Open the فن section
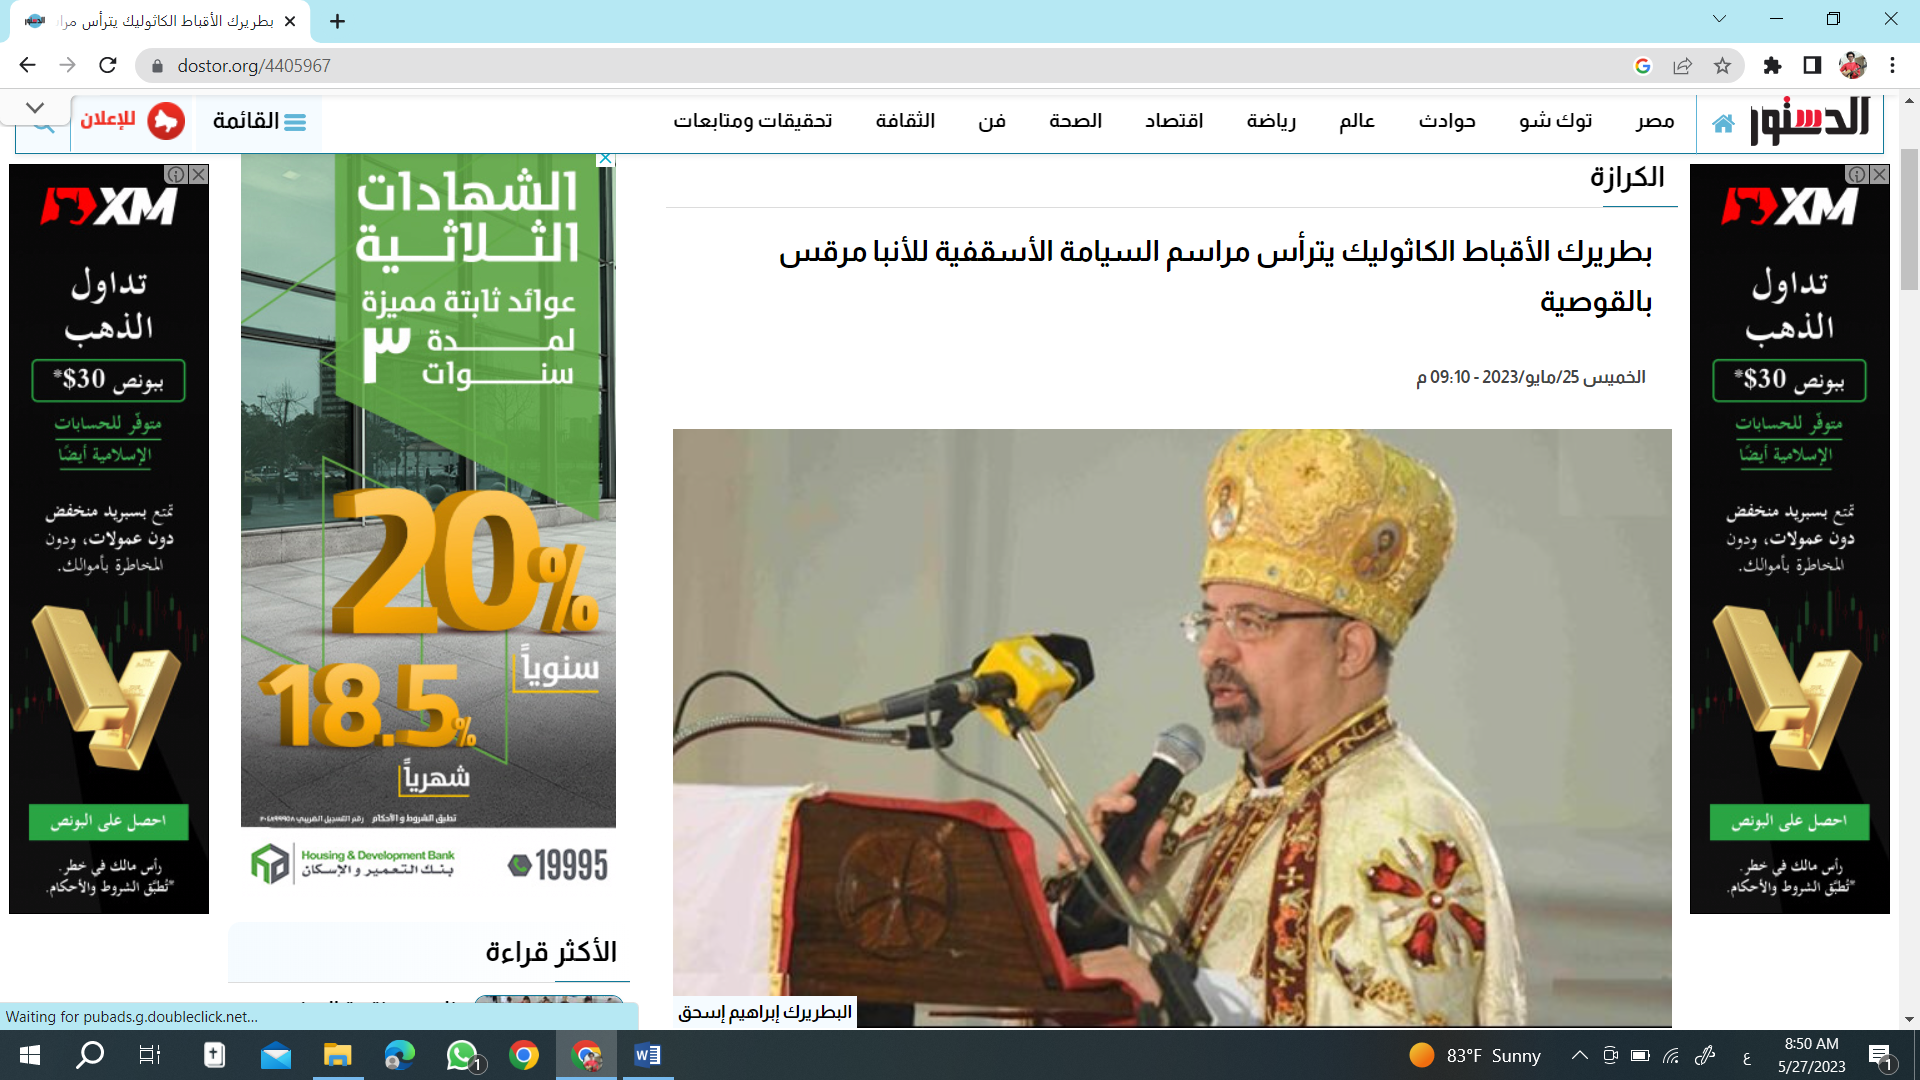This screenshot has height=1080, width=1920. [x=991, y=121]
